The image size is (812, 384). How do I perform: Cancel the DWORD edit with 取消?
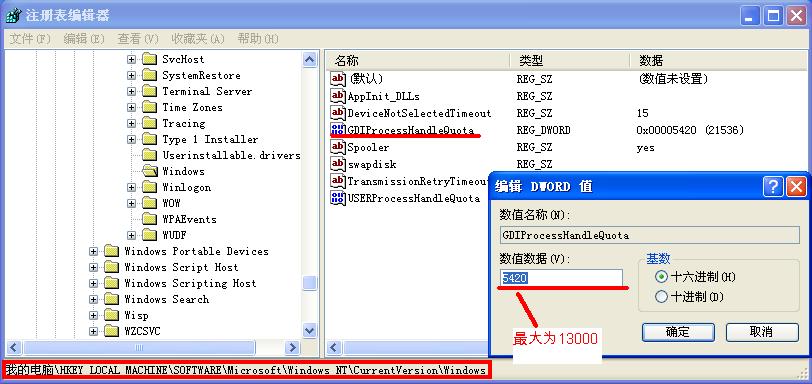(762, 332)
